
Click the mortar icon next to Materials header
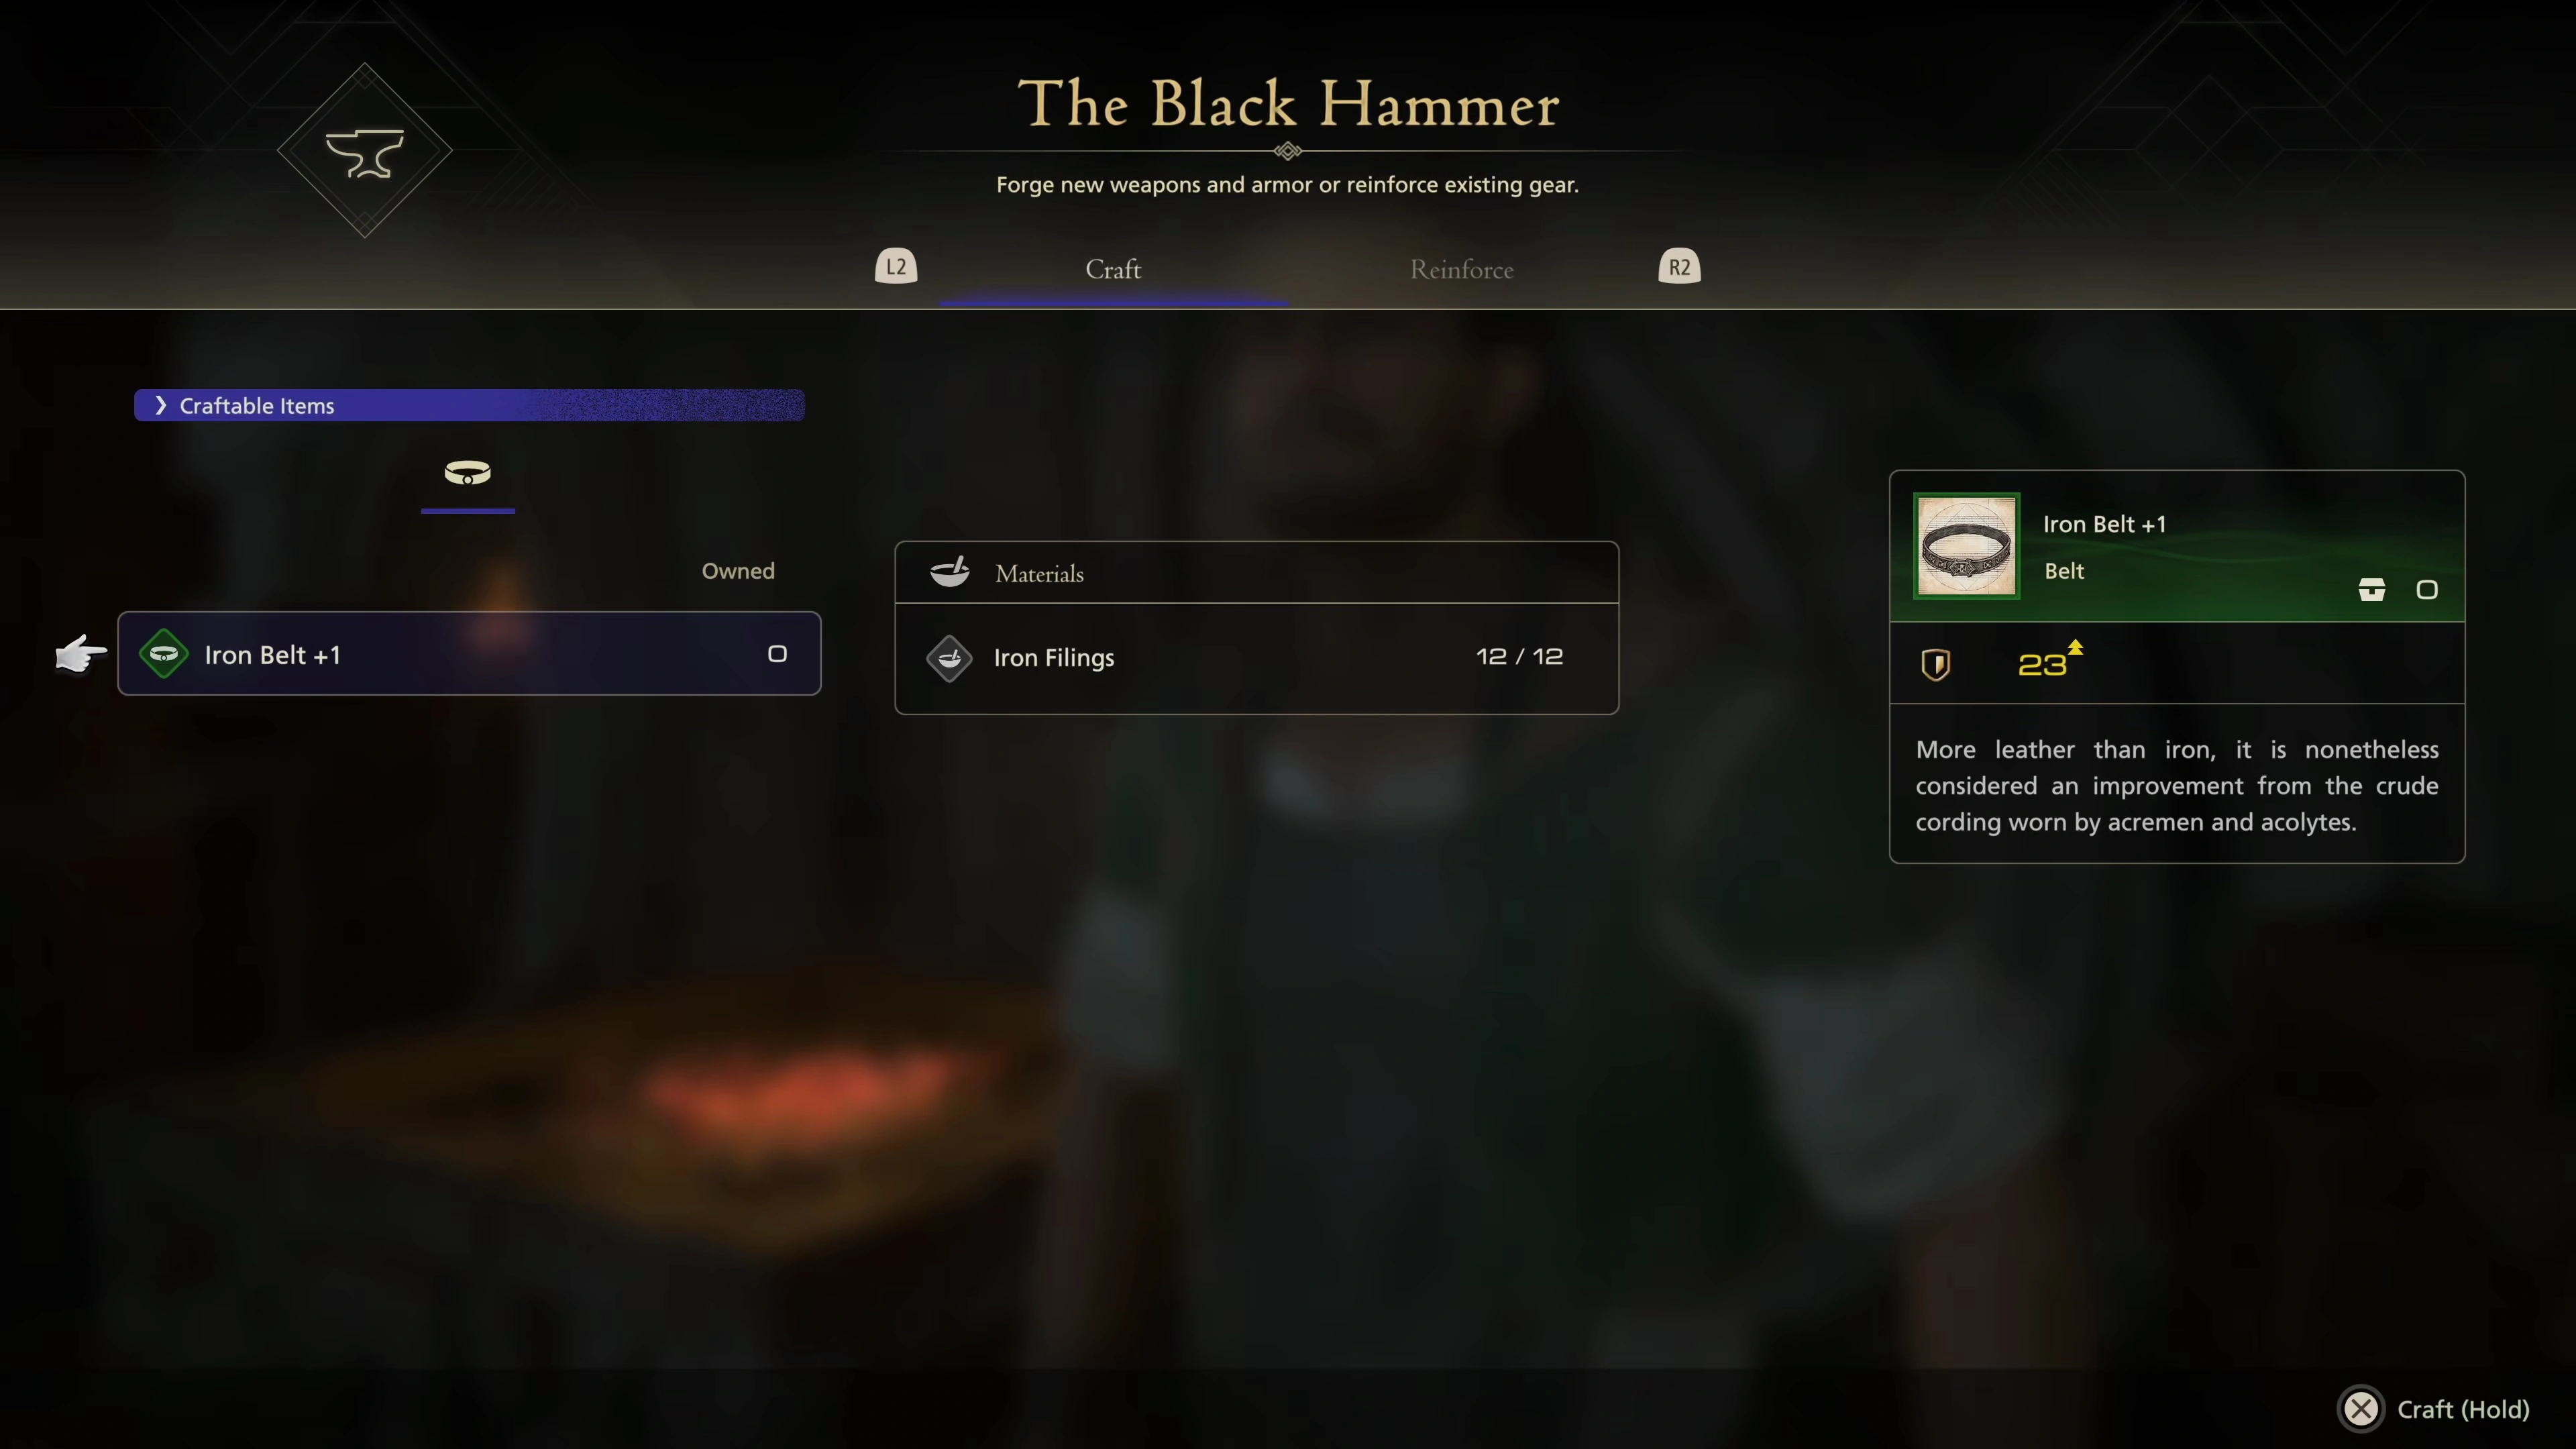point(949,572)
